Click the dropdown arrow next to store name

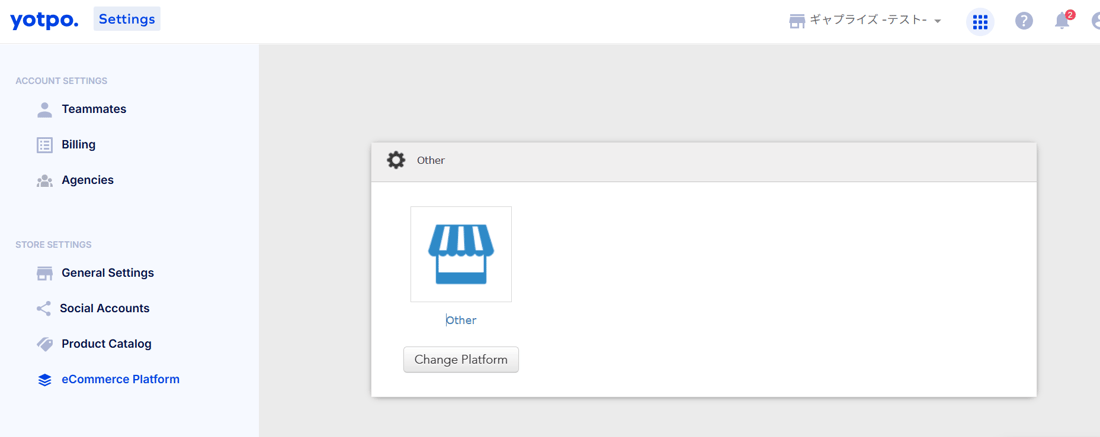click(937, 22)
